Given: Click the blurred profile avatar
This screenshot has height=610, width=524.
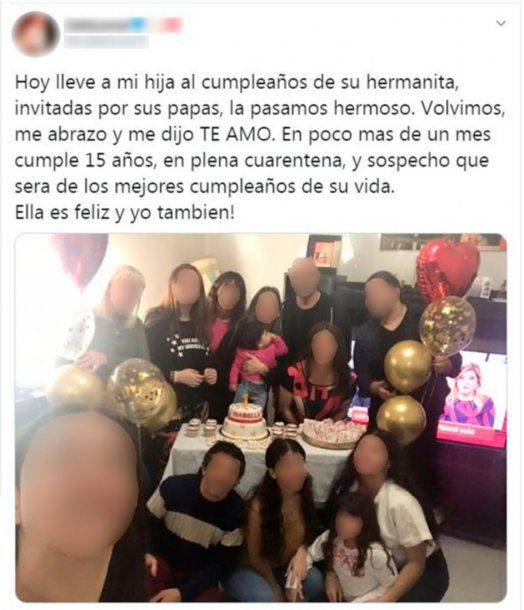Looking at the screenshot, I should click(36, 34).
